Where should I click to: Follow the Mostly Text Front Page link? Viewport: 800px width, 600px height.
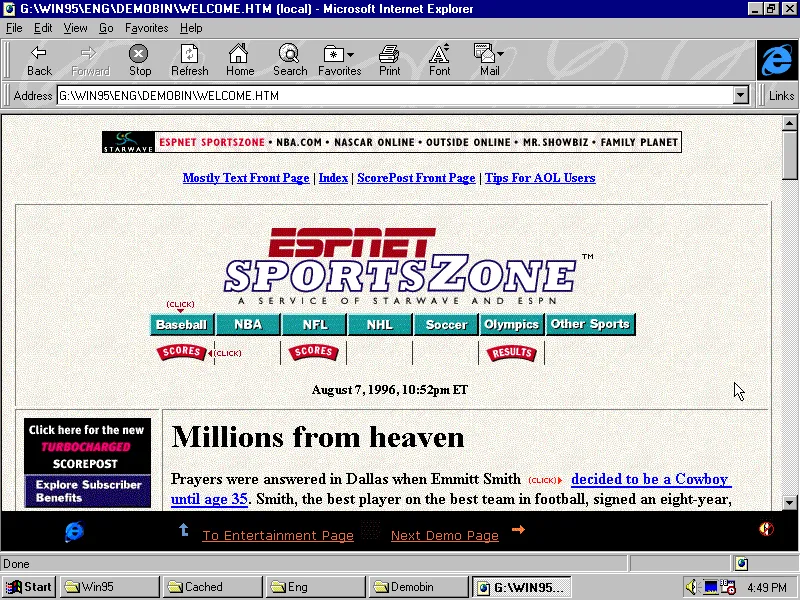coord(245,177)
